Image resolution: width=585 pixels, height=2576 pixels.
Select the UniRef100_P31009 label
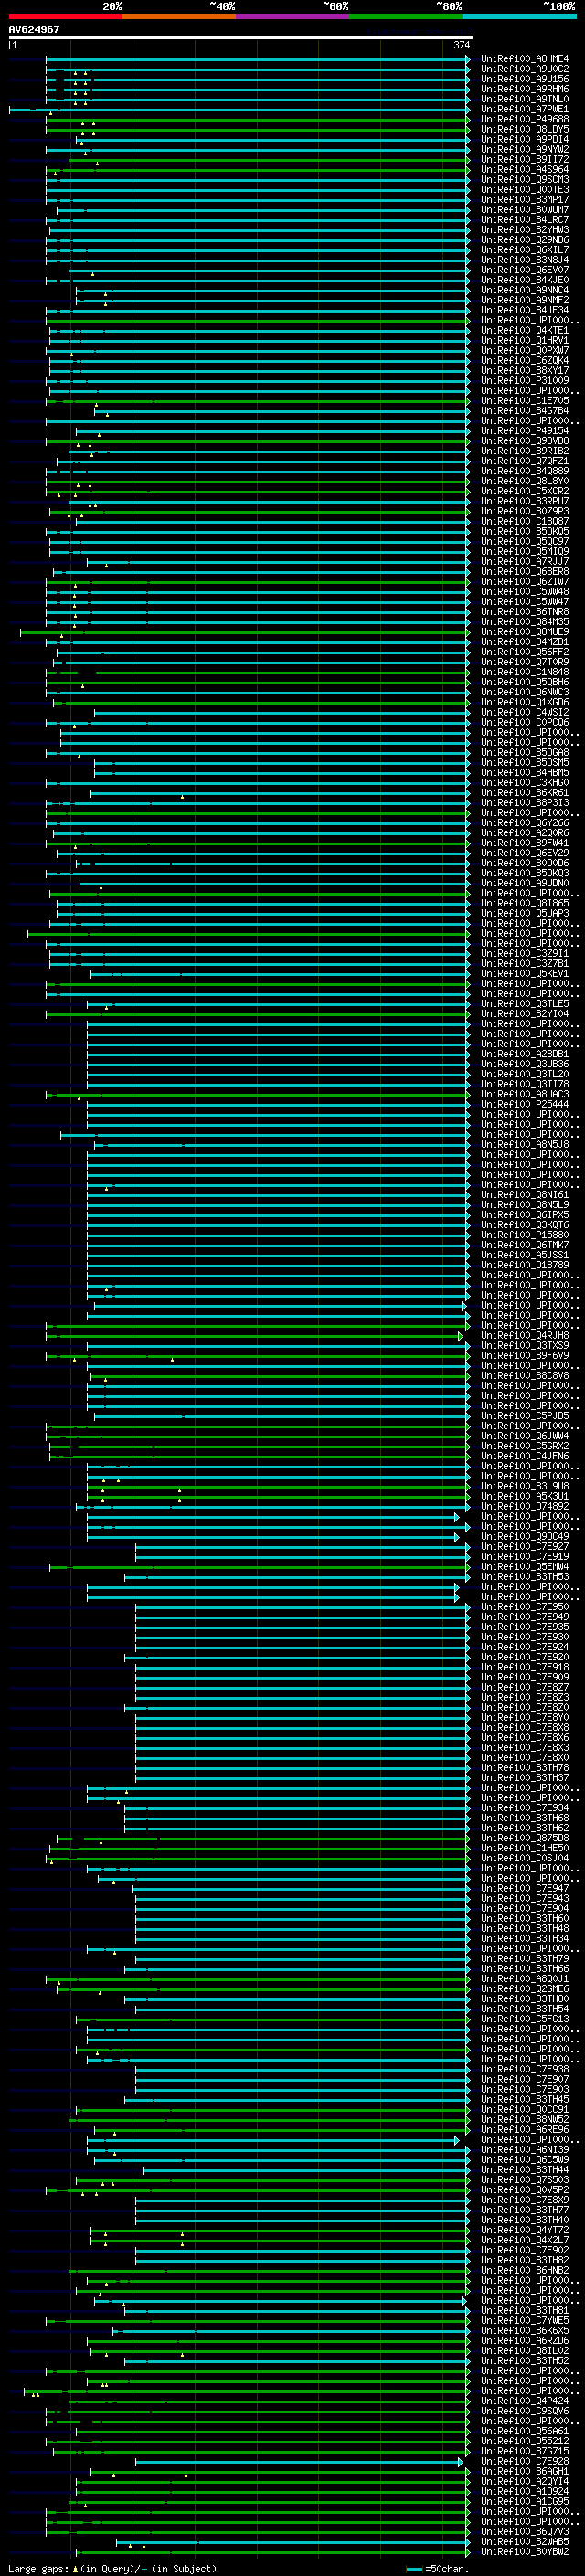coord(525,380)
